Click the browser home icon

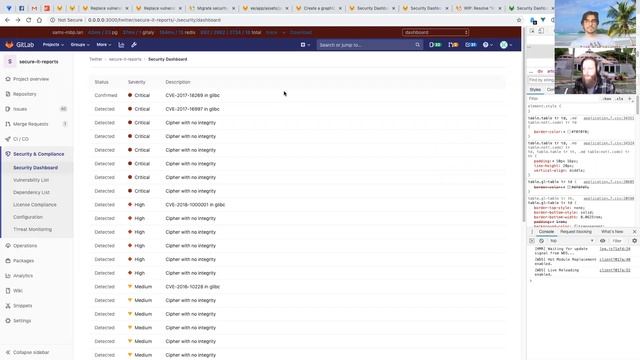pyautogui.click(x=39, y=20)
